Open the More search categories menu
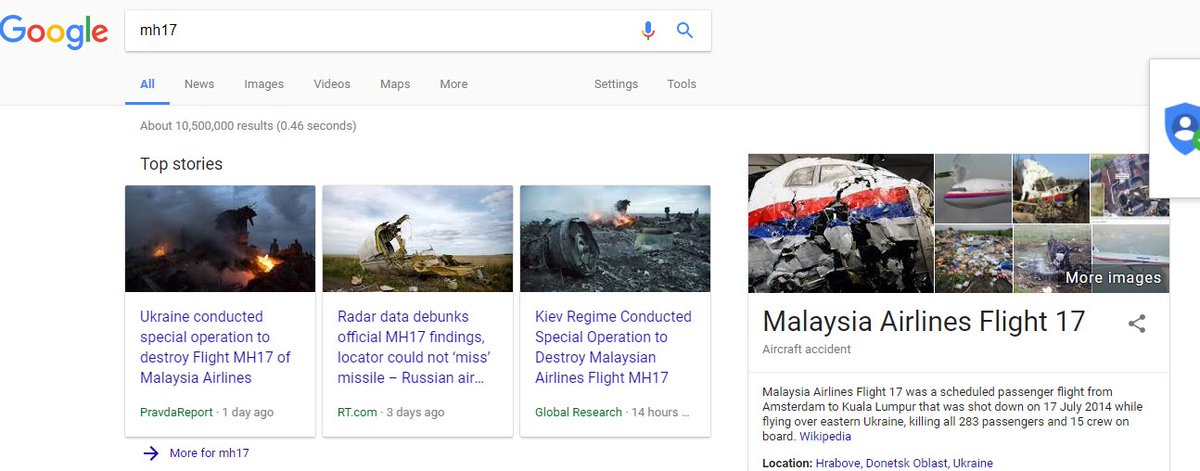This screenshot has height=471, width=1200. (x=454, y=84)
